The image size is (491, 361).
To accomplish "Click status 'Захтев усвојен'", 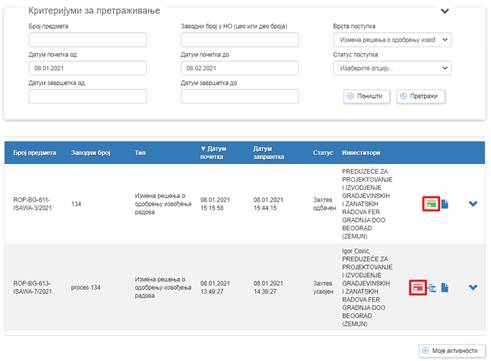I will click(x=323, y=287).
